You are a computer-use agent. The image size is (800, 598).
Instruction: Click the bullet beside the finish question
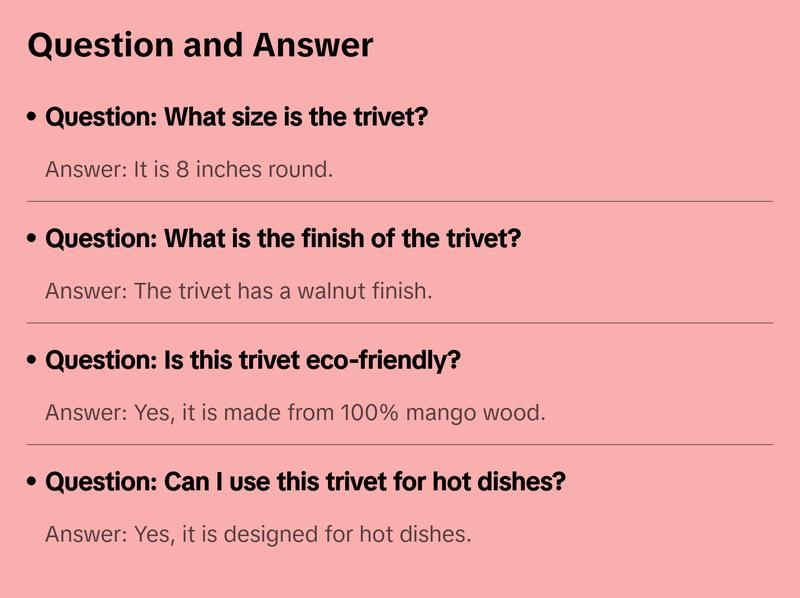pos(33,240)
